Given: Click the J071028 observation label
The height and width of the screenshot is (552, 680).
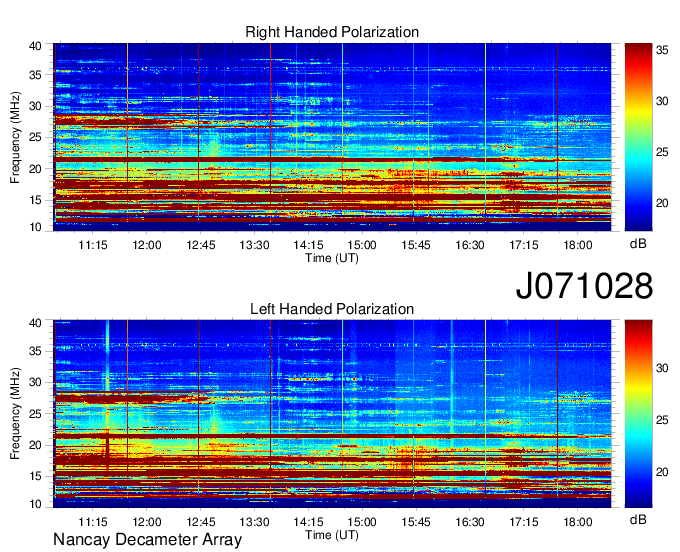Looking at the screenshot, I should pos(584,286).
